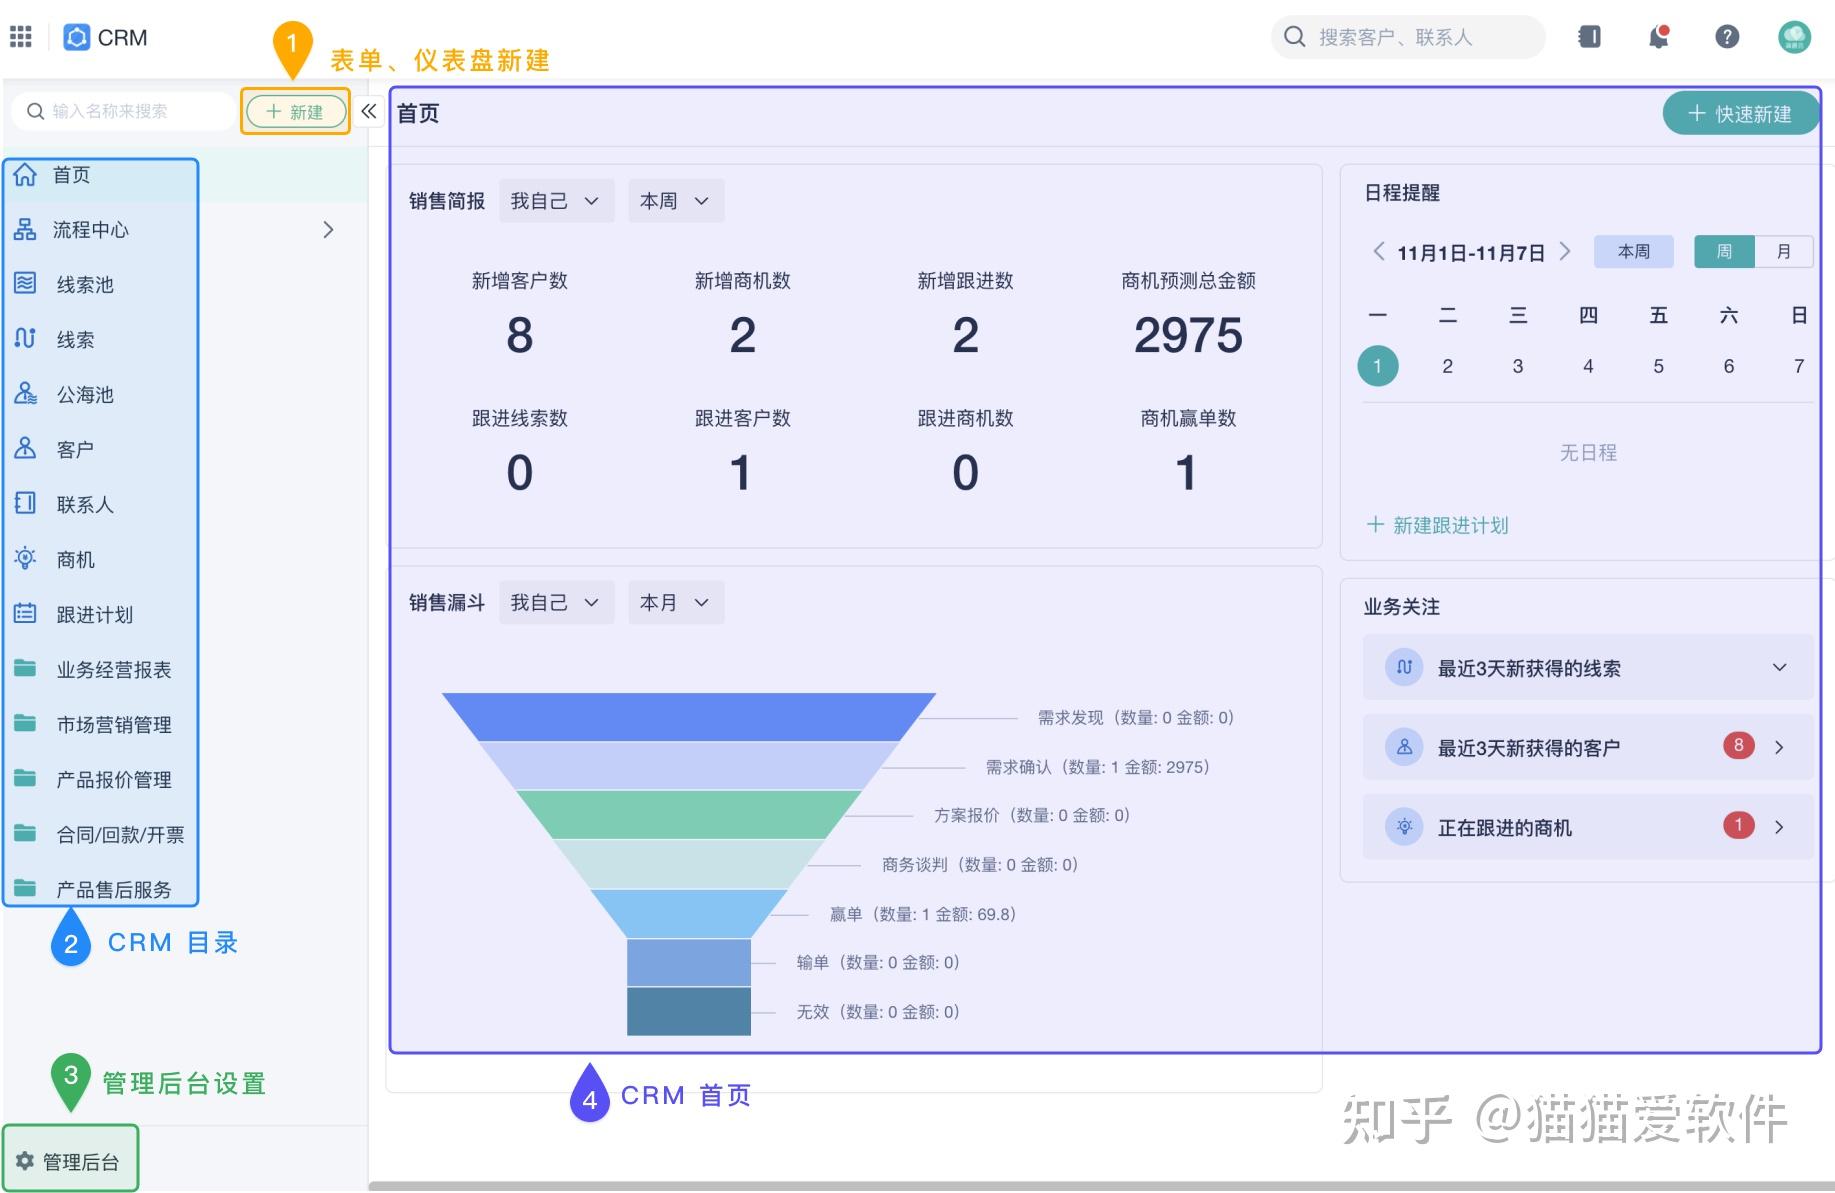Open the notebook icon in top bar
Image resolution: width=1835 pixels, height=1193 pixels.
click(x=1589, y=37)
